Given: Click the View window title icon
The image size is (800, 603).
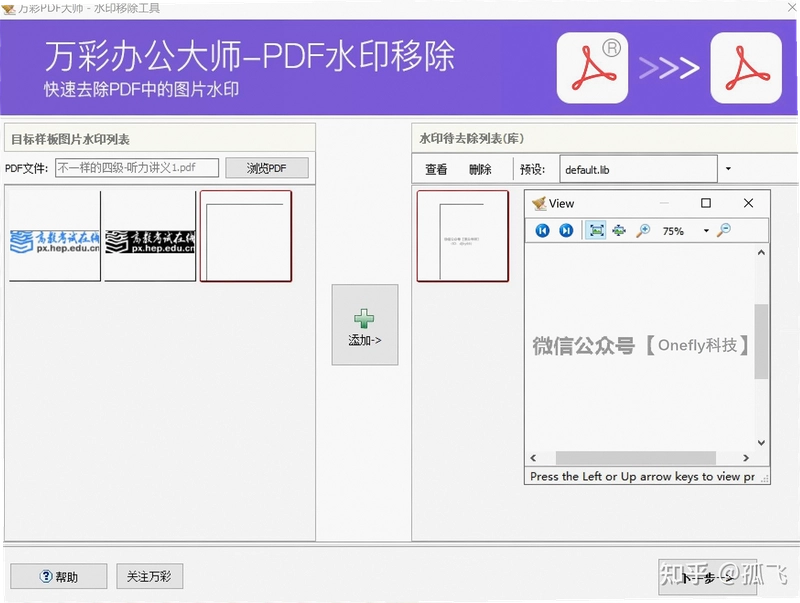Looking at the screenshot, I should (x=539, y=204).
